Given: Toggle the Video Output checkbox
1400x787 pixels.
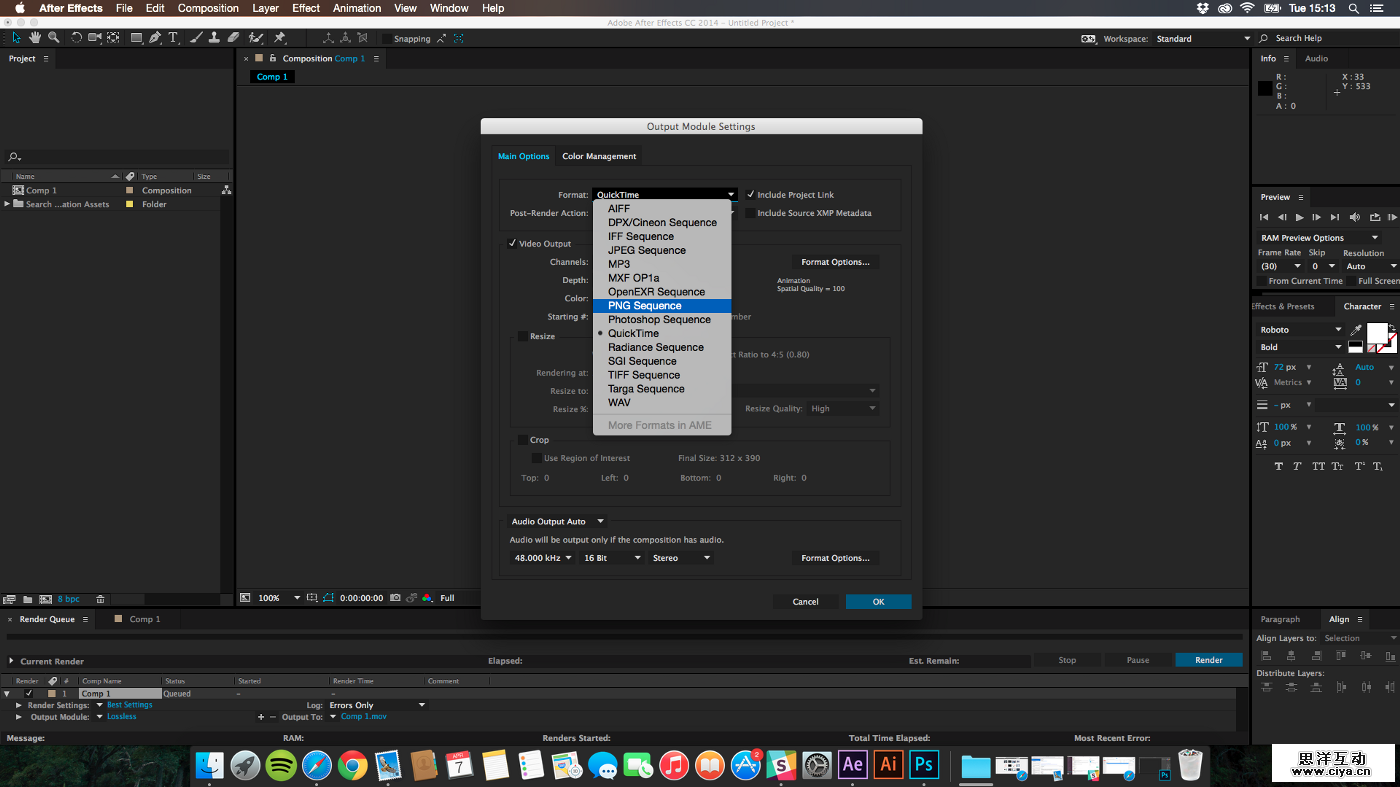Looking at the screenshot, I should tap(512, 244).
